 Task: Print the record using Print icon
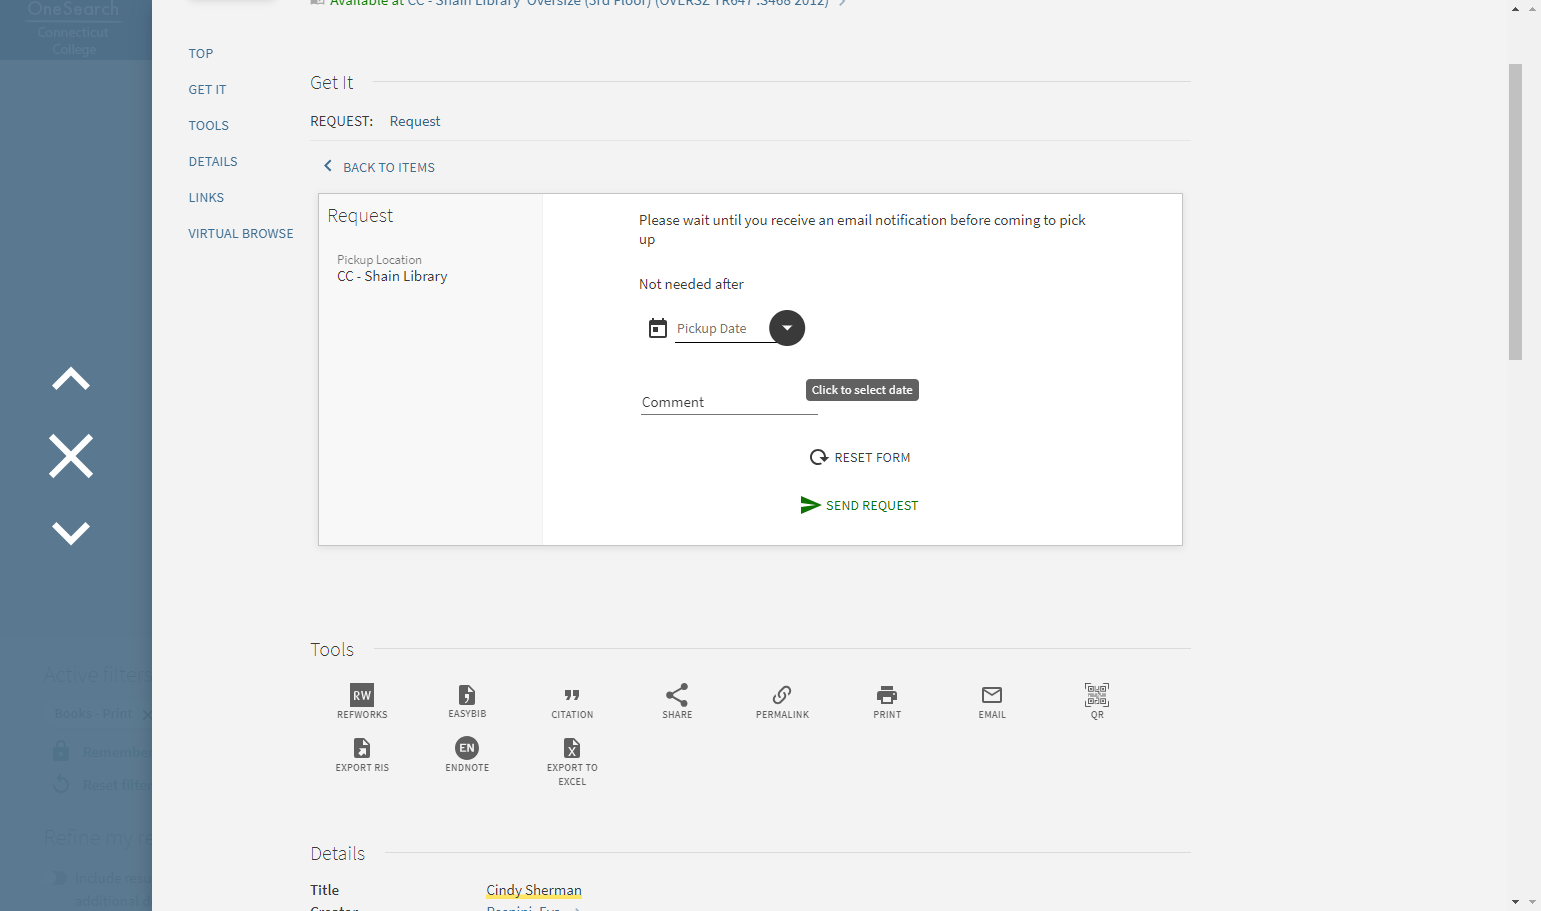coord(887,701)
